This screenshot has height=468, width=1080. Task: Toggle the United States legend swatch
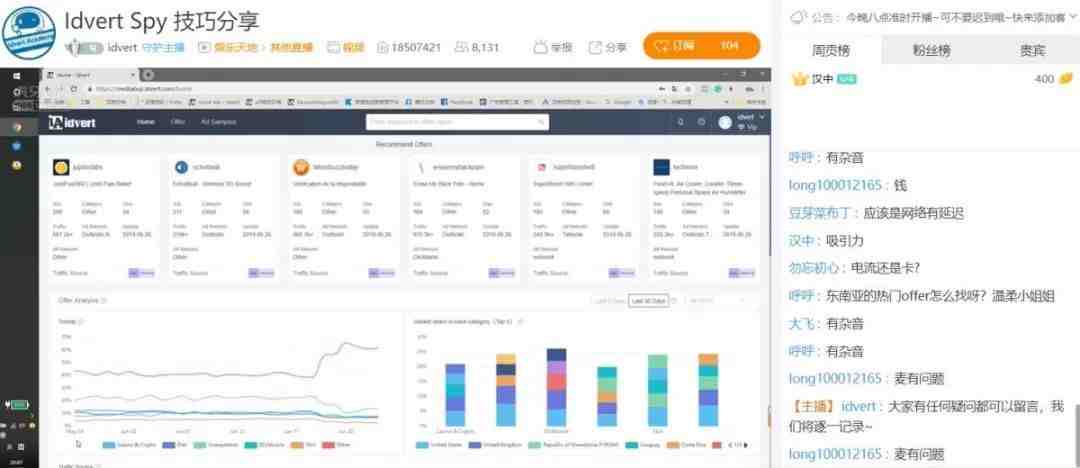pyautogui.click(x=422, y=445)
